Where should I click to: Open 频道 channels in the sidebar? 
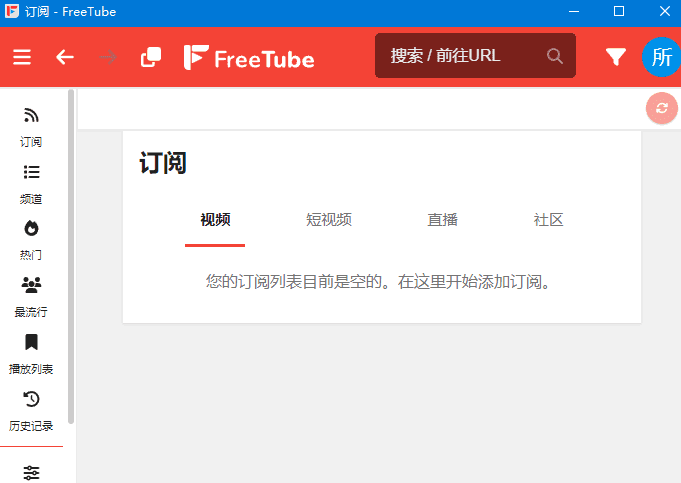(31, 184)
